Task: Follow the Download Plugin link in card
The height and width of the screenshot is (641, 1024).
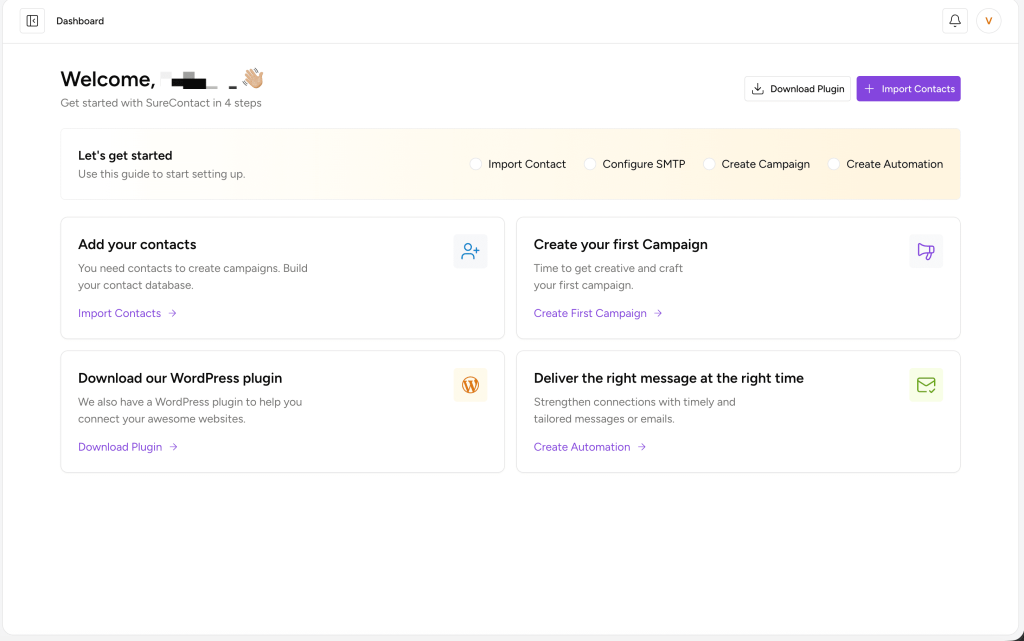Action: point(120,447)
